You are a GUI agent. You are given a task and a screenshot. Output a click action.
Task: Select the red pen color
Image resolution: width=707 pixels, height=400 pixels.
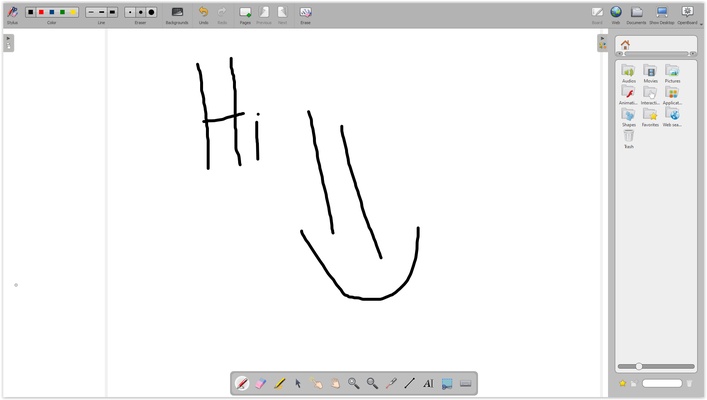coord(41,12)
